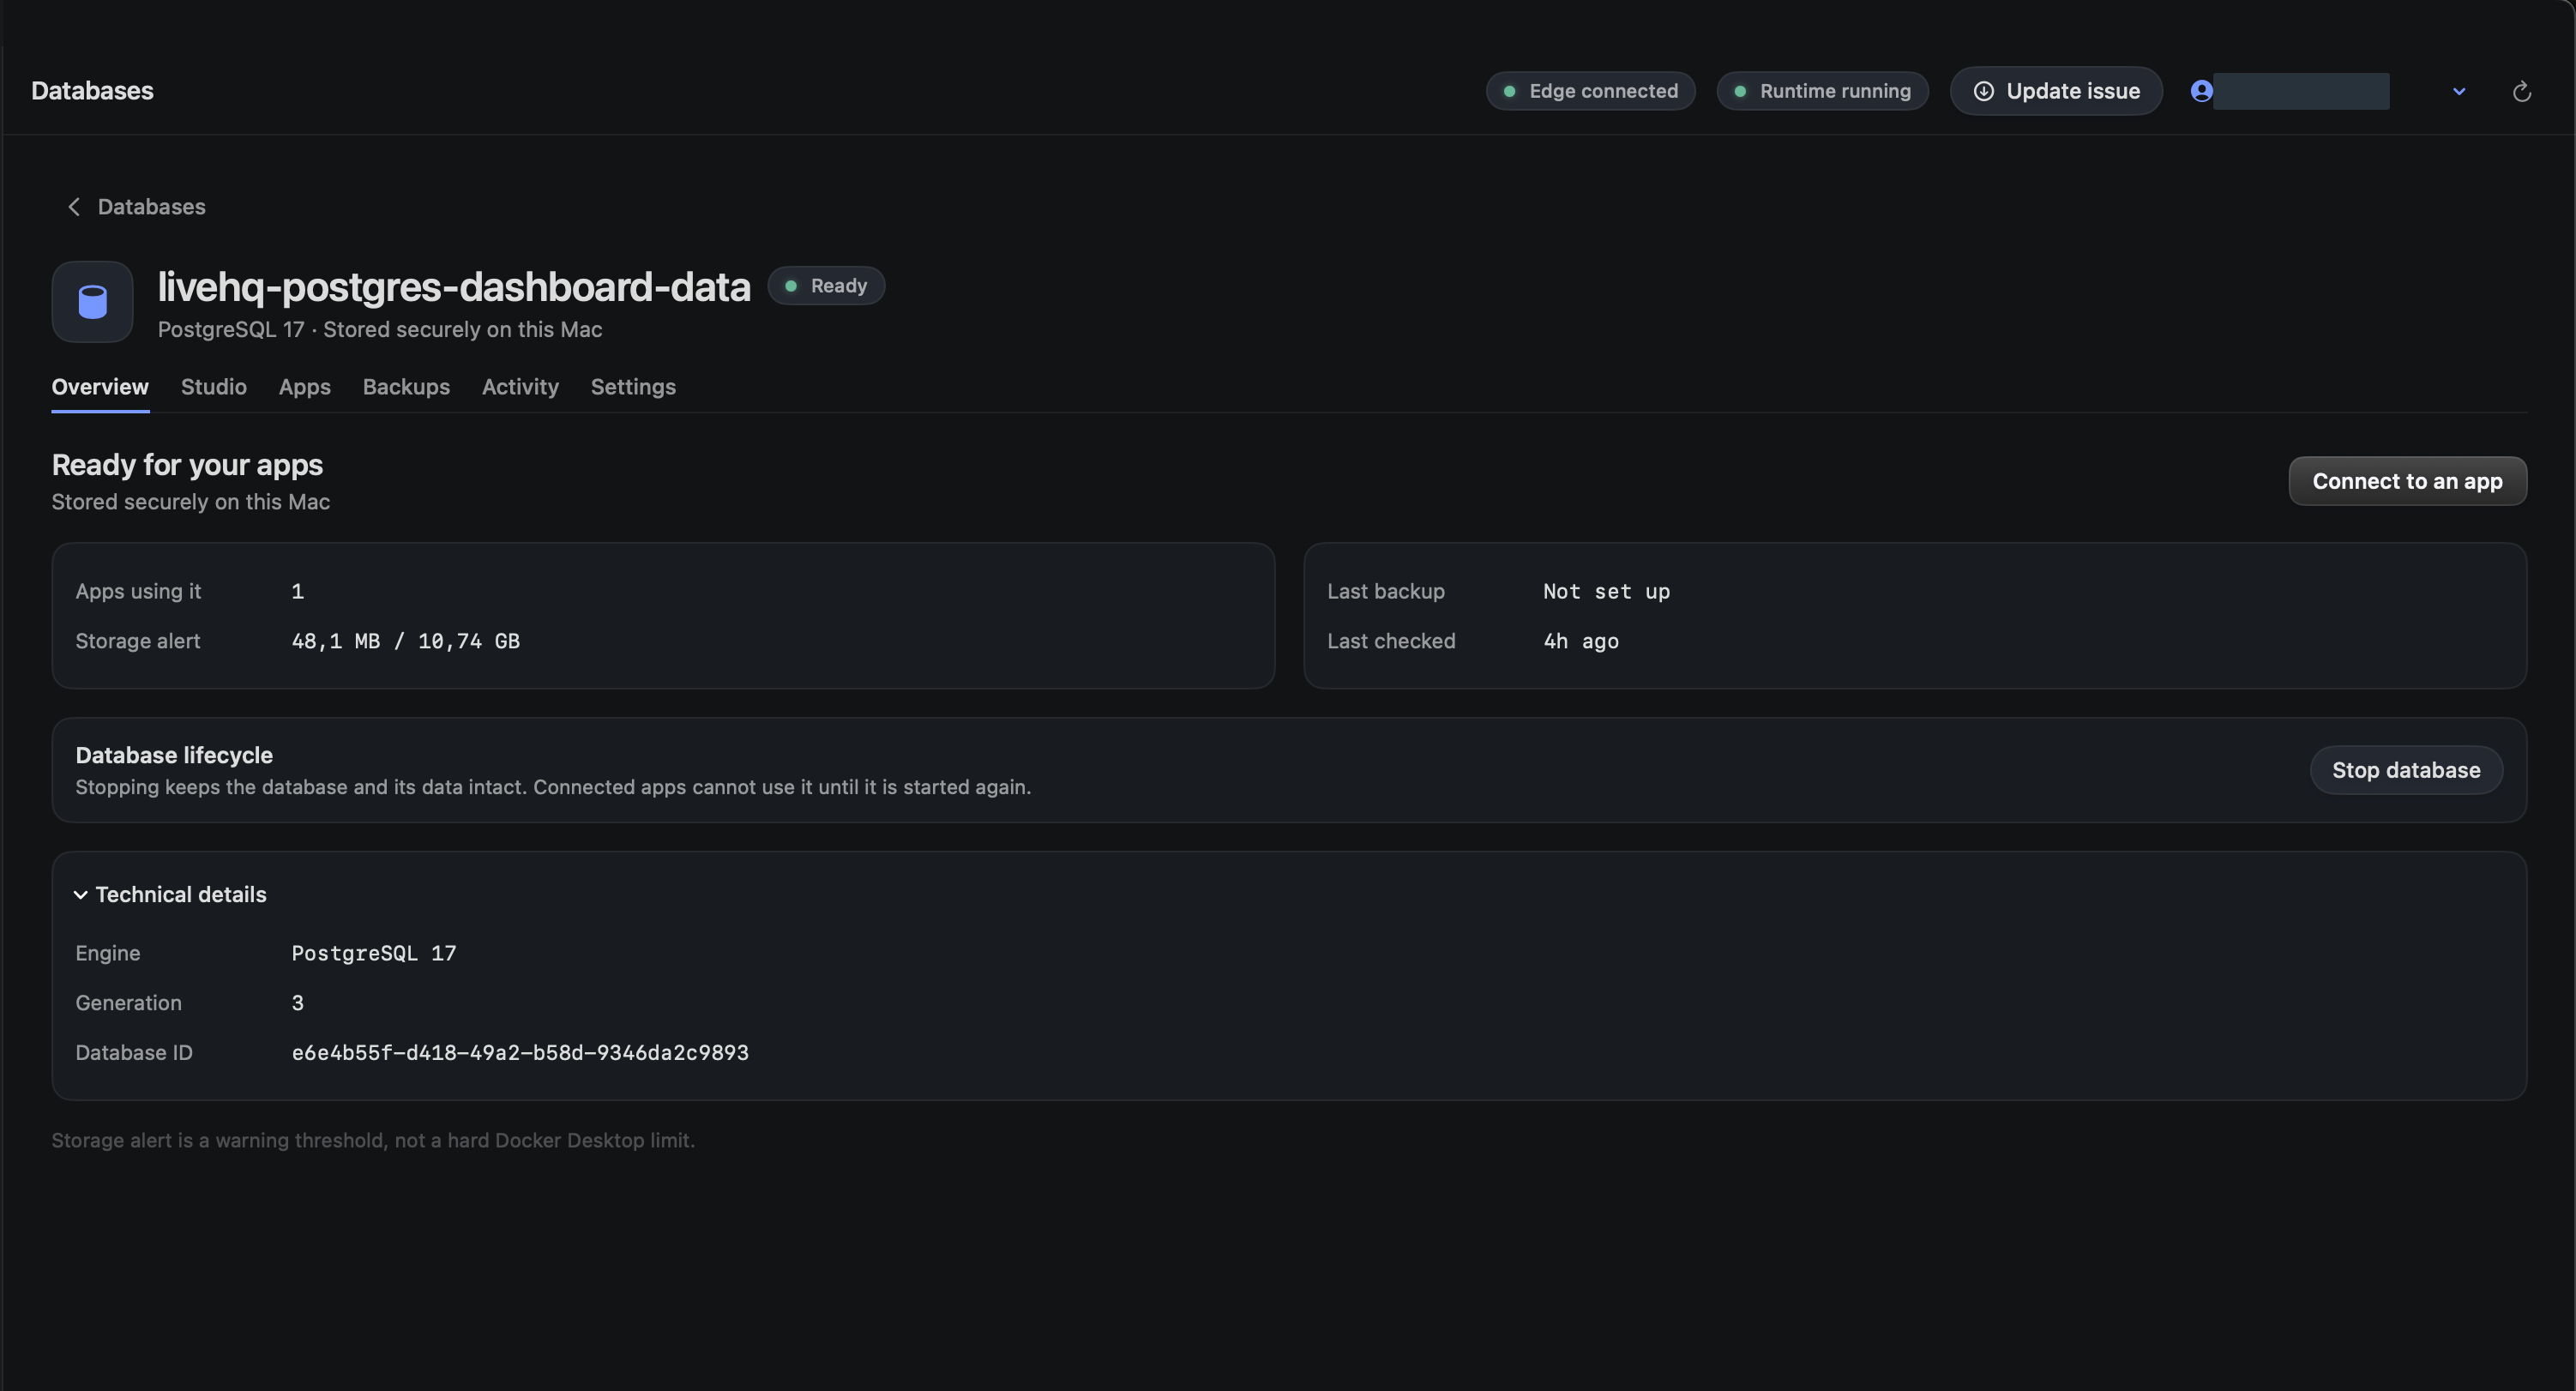2576x1391 pixels.
Task: Click the download icon in Update issue
Action: pyautogui.click(x=1984, y=91)
